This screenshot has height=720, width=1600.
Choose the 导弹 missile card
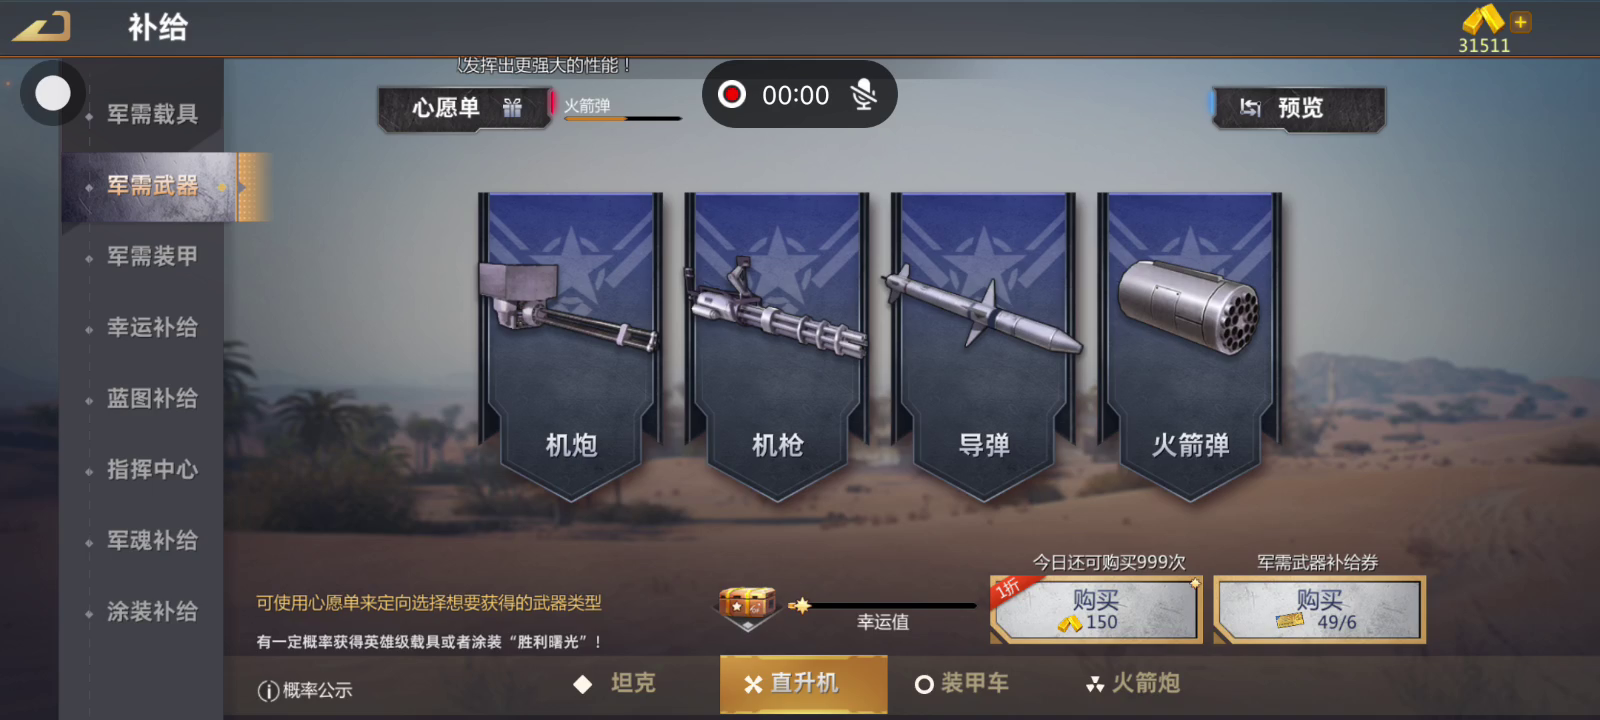[984, 347]
